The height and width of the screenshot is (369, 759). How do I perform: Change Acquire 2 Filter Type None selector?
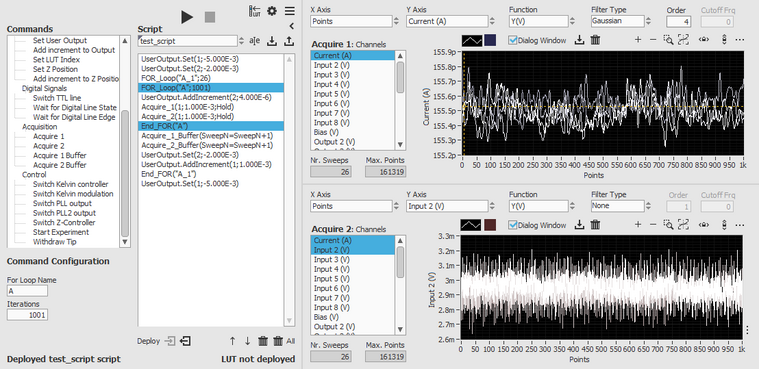pyautogui.click(x=618, y=206)
